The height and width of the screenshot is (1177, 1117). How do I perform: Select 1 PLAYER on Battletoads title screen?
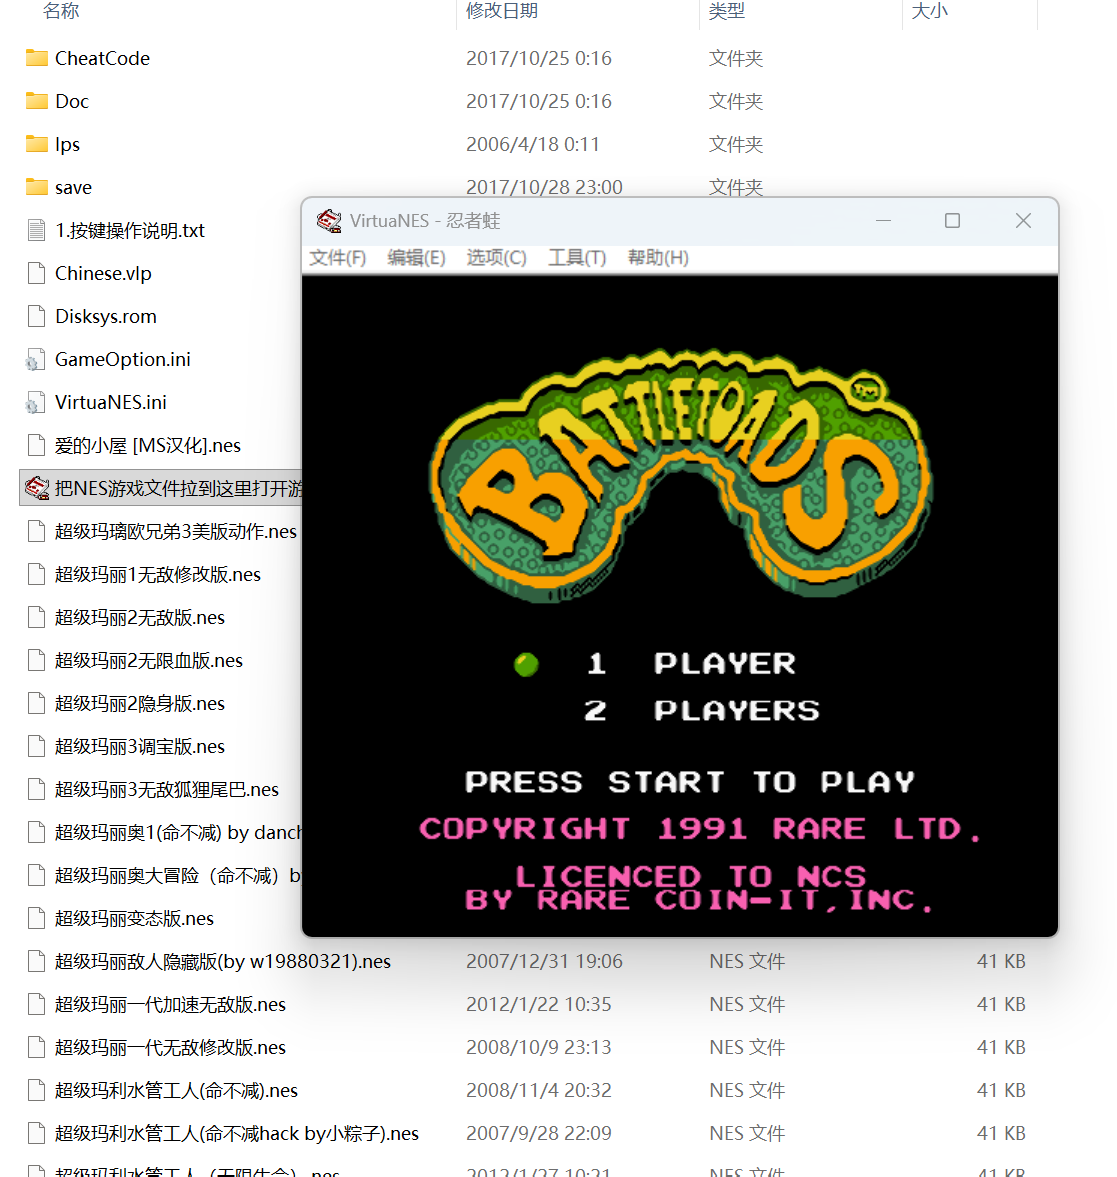(691, 664)
